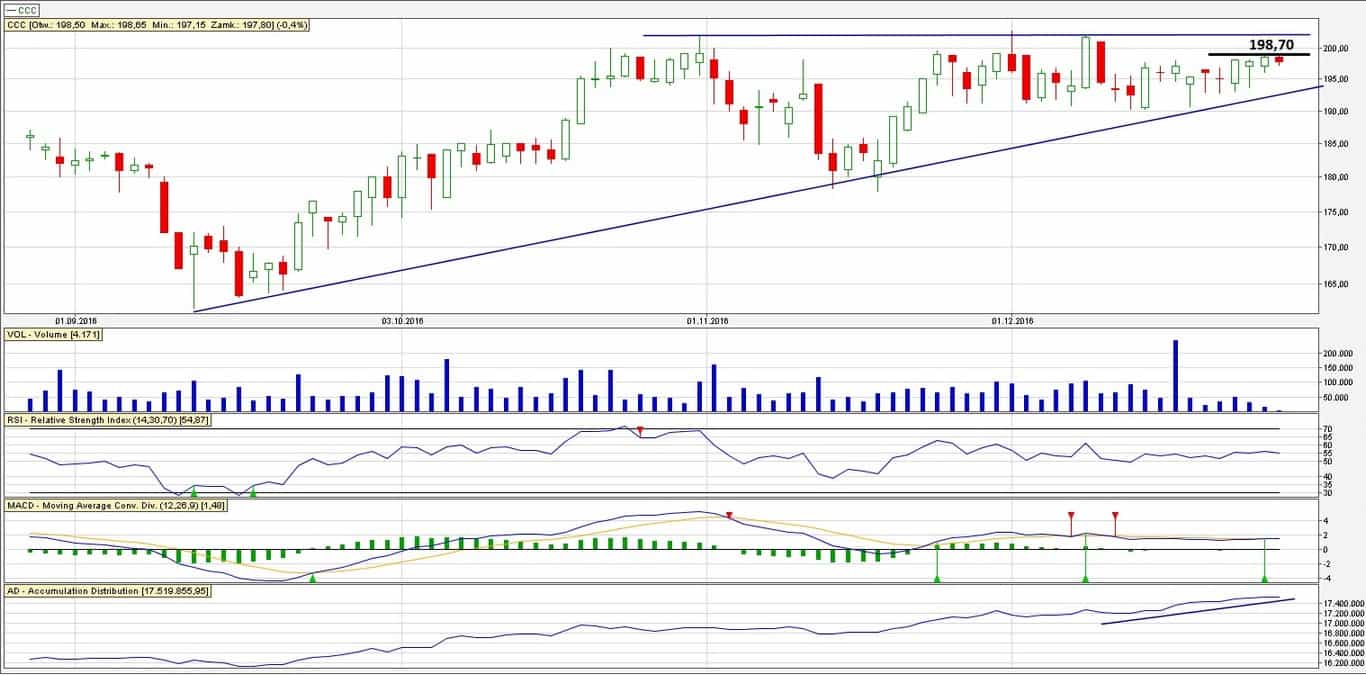1366x675 pixels.
Task: Click the last red MACD sell marker
Action: click(x=1115, y=516)
